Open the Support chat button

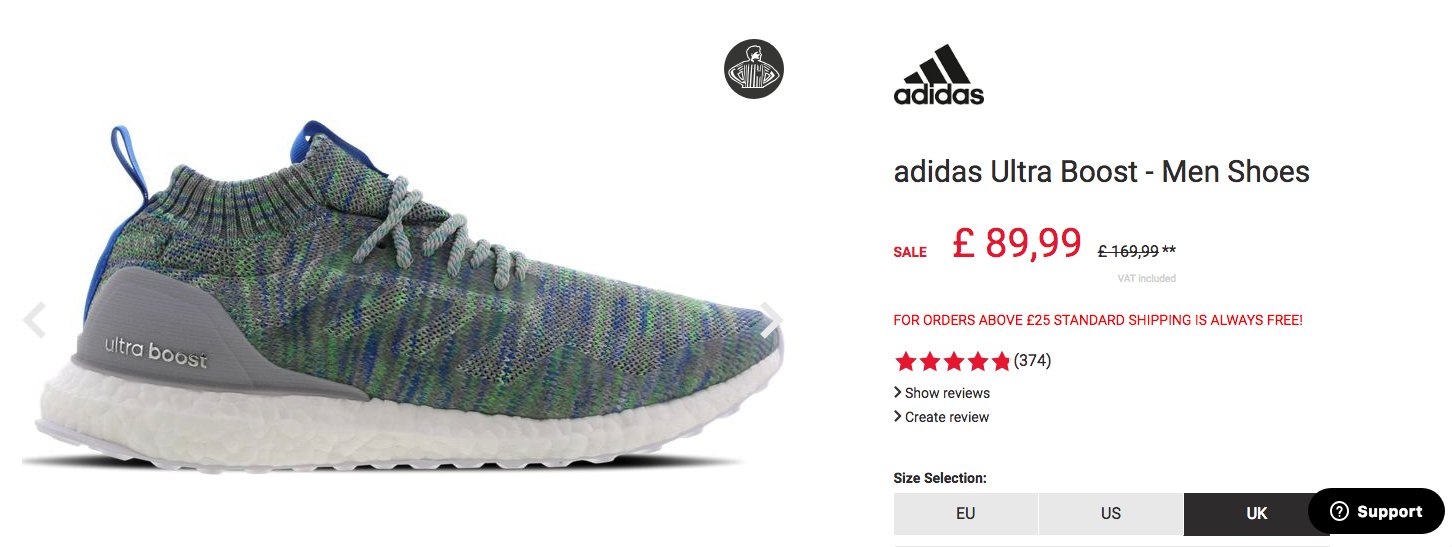[1376, 512]
